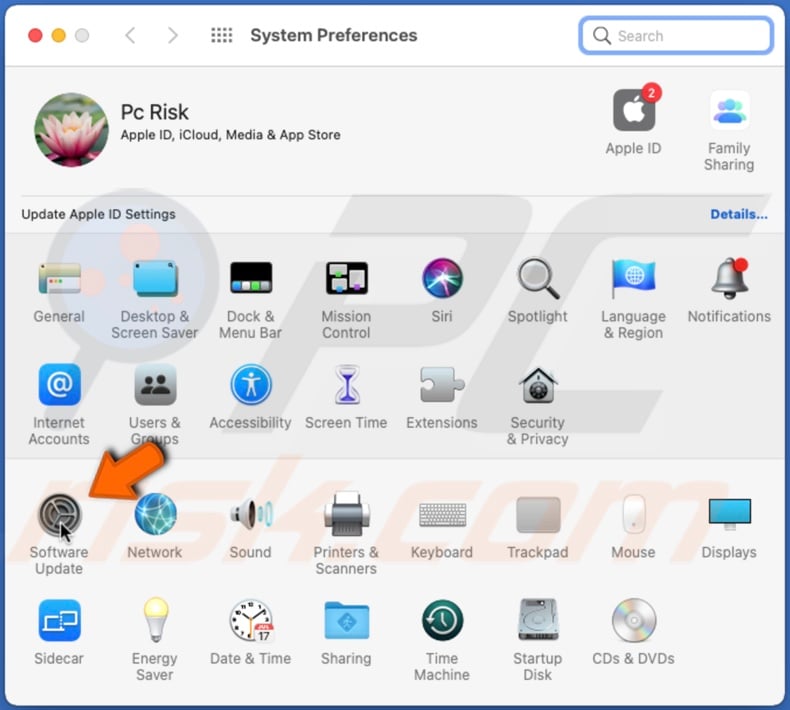The height and width of the screenshot is (710, 790).
Task: Open Network preferences
Action: (x=155, y=514)
